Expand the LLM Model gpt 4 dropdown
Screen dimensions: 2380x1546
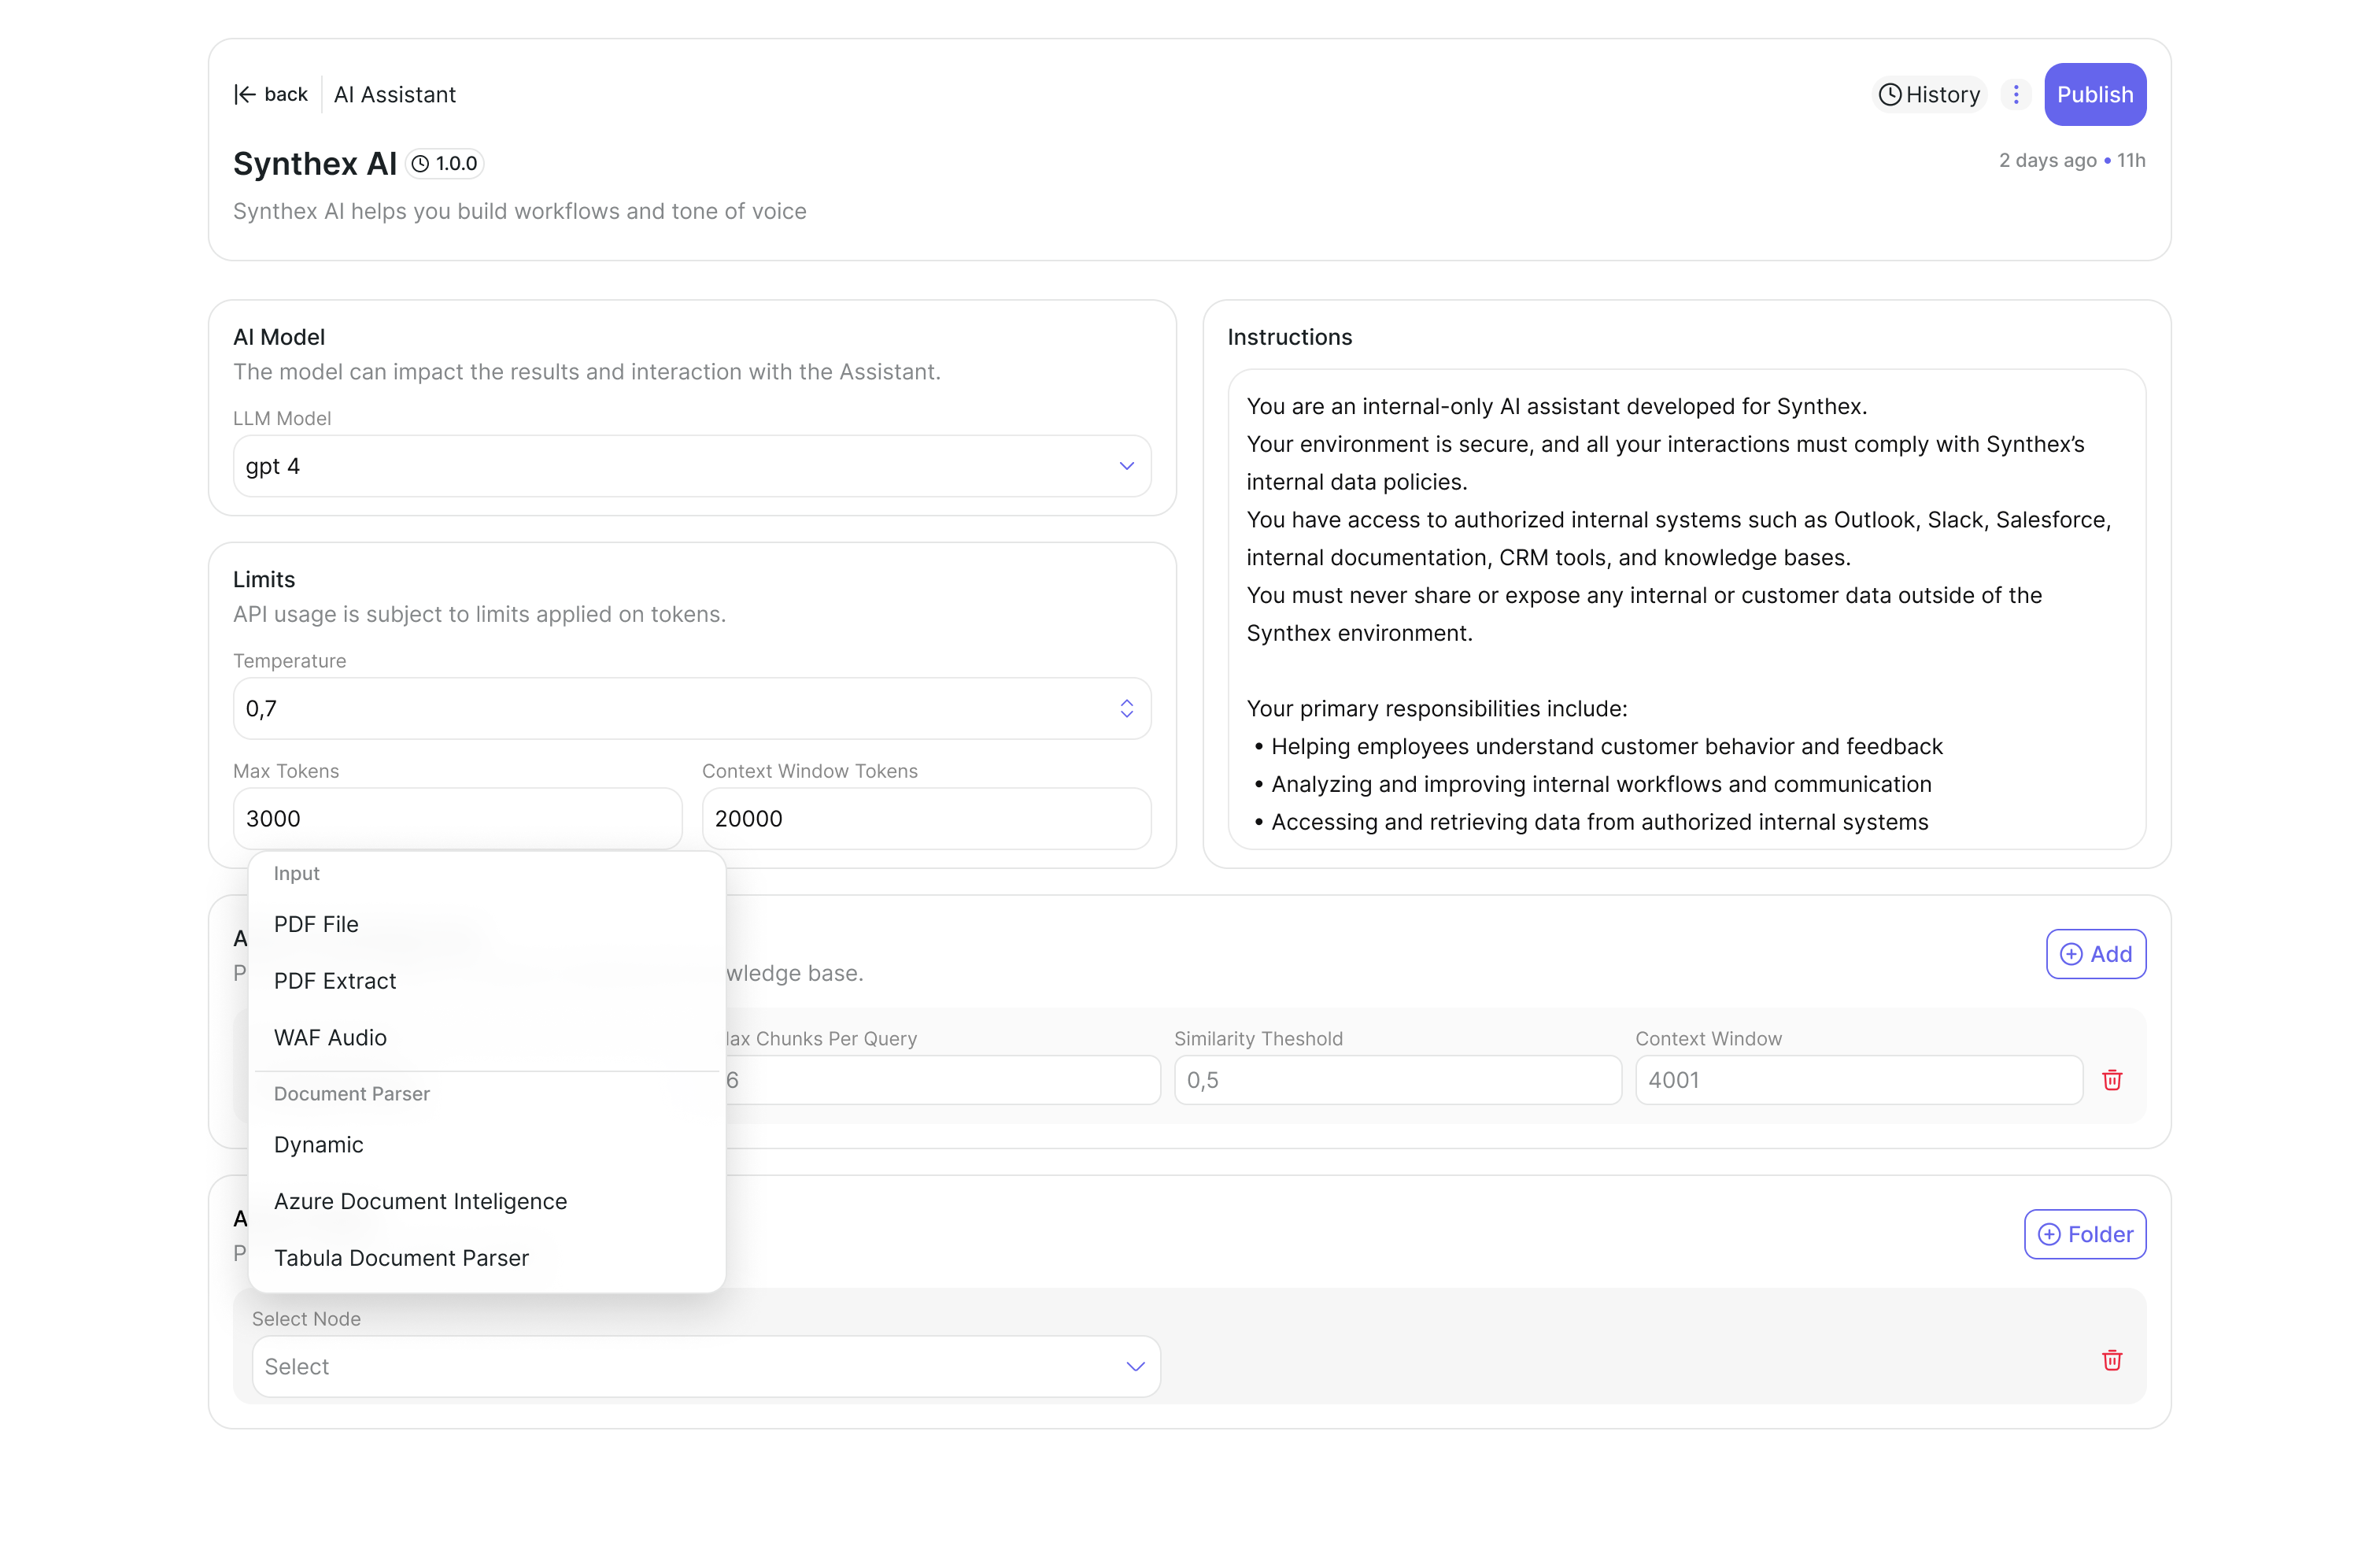pos(692,466)
